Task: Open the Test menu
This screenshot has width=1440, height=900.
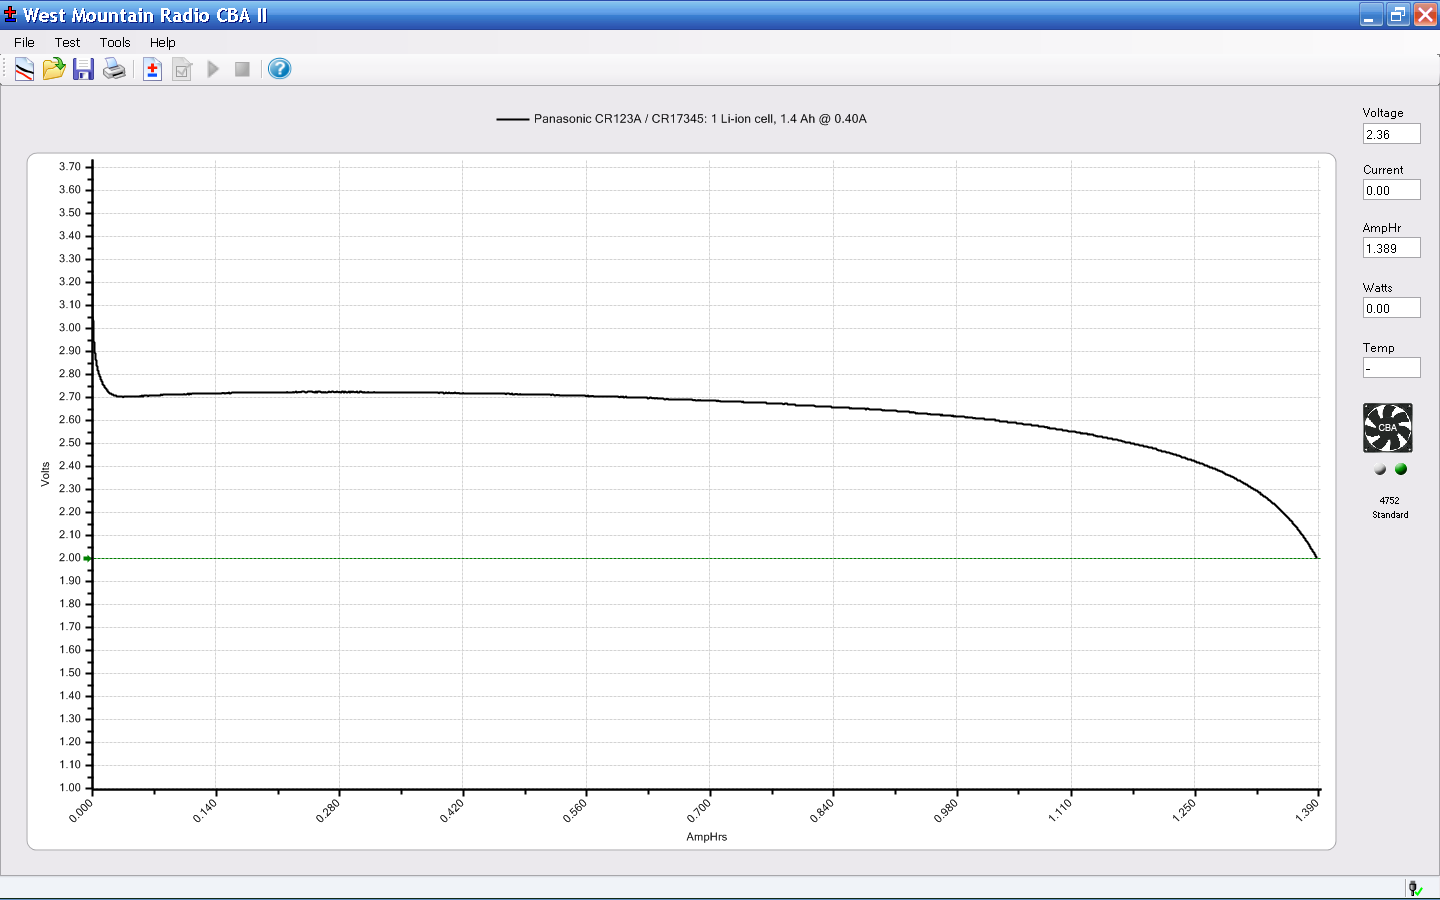Action: pyautogui.click(x=67, y=42)
